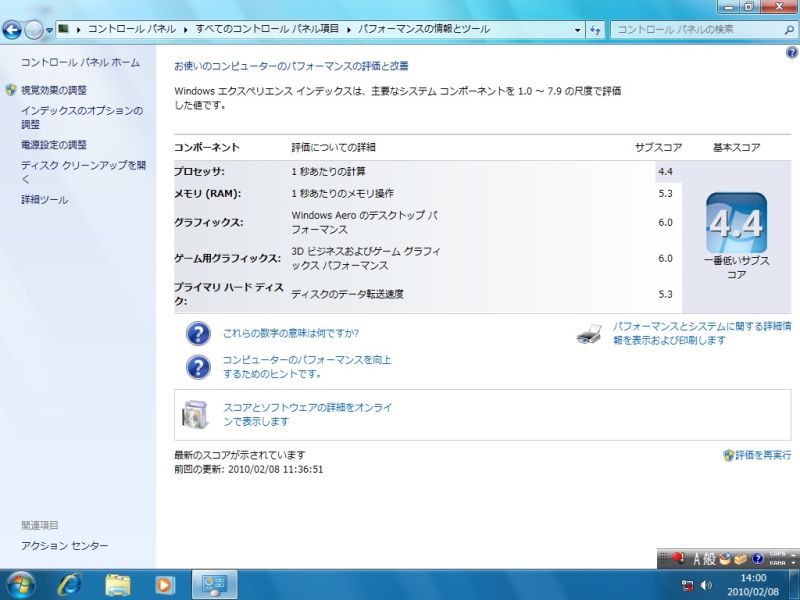The width and height of the screenshot is (800, 600).
Task: Open IME help question mark icon
Action: tap(758, 559)
